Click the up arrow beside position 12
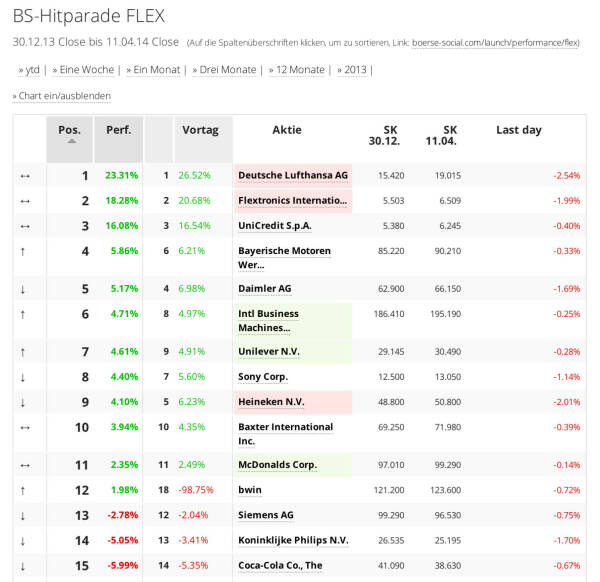Screen dimensions: 600x582 (x=23, y=490)
